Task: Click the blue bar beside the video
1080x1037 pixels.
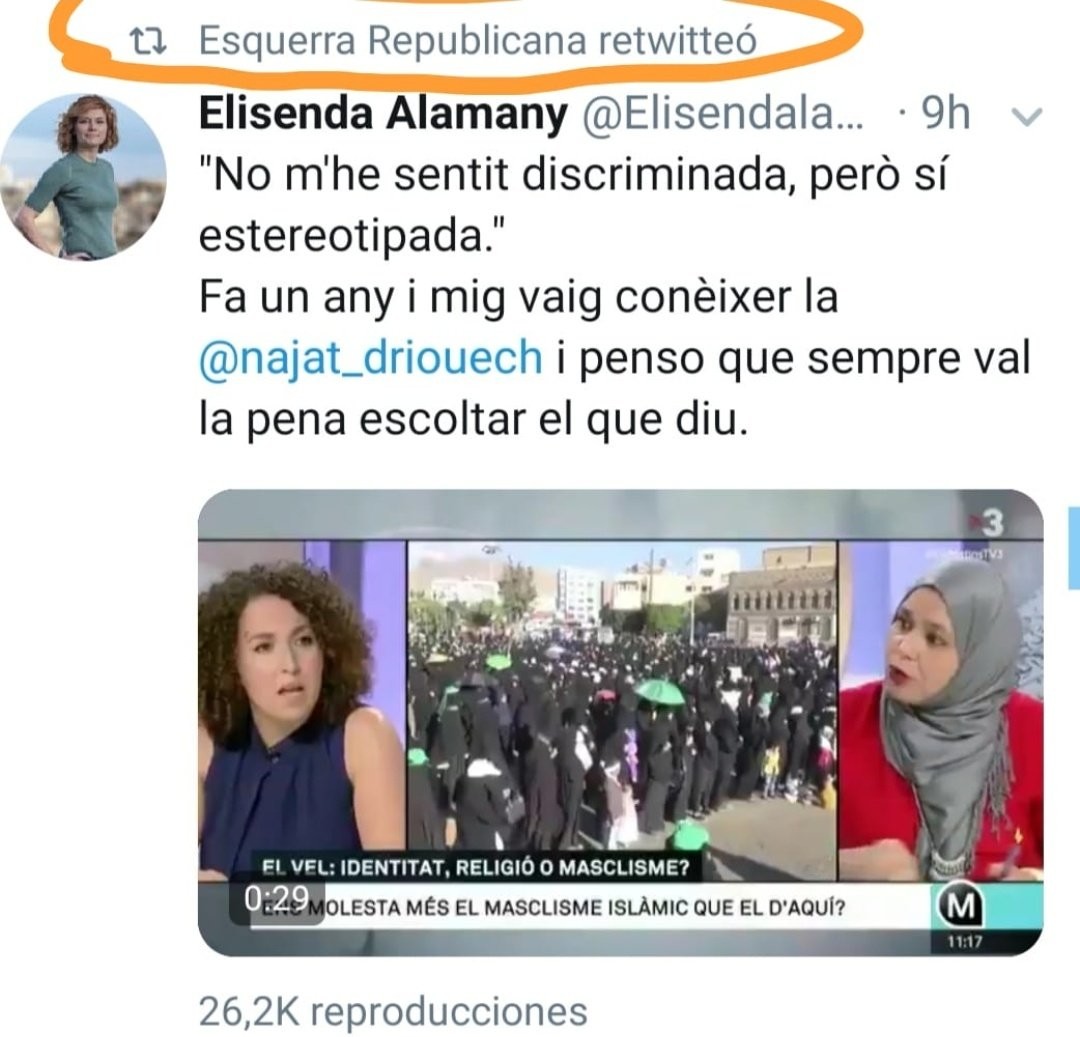Action: [x=1074, y=547]
